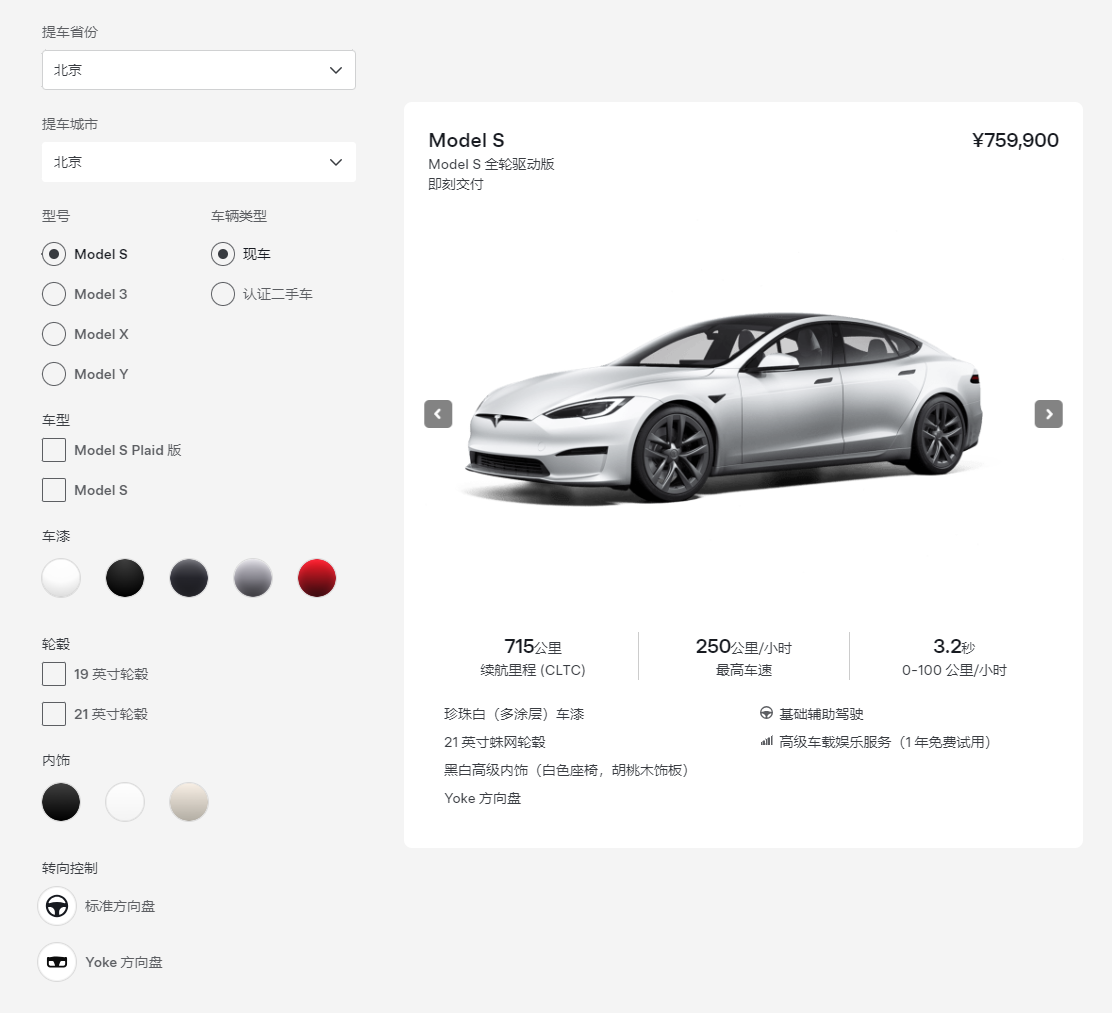Image resolution: width=1112 pixels, height=1013 pixels.
Task: Switch vehicle type to 认证二手车
Action: 222,294
